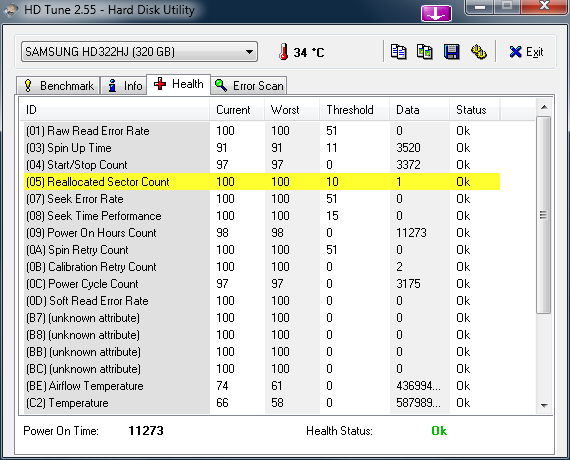The height and width of the screenshot is (460, 570).
Task: Click the Status column header
Action: (475, 110)
